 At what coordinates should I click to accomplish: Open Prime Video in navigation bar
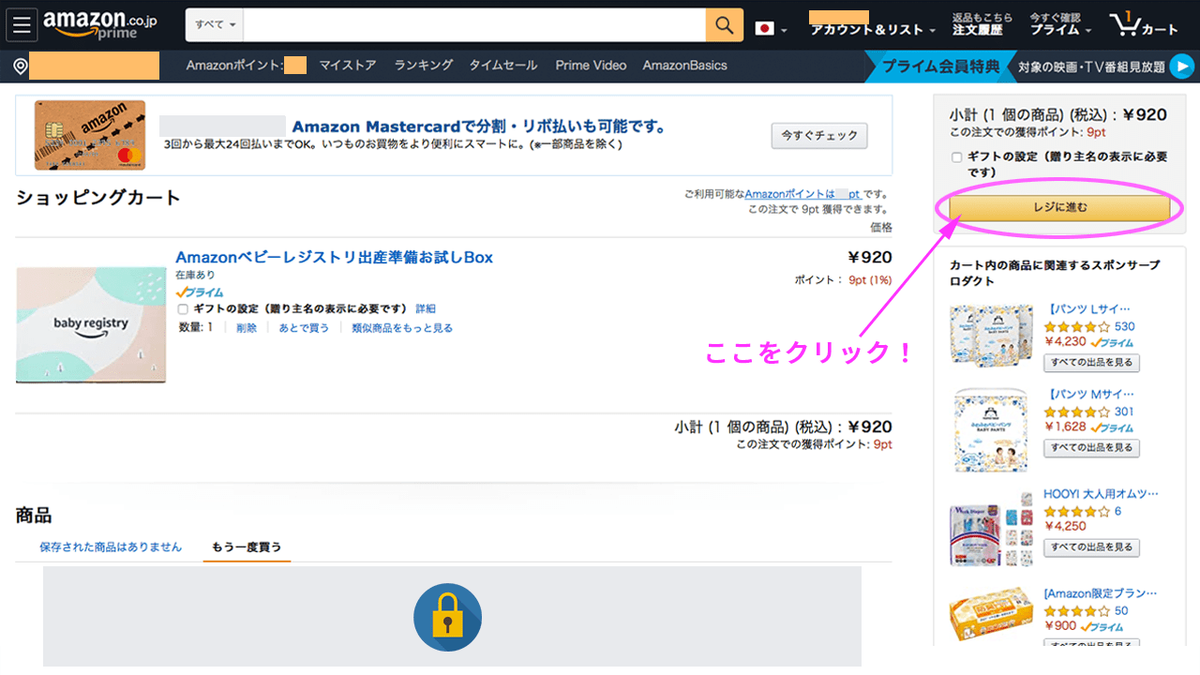(x=591, y=66)
